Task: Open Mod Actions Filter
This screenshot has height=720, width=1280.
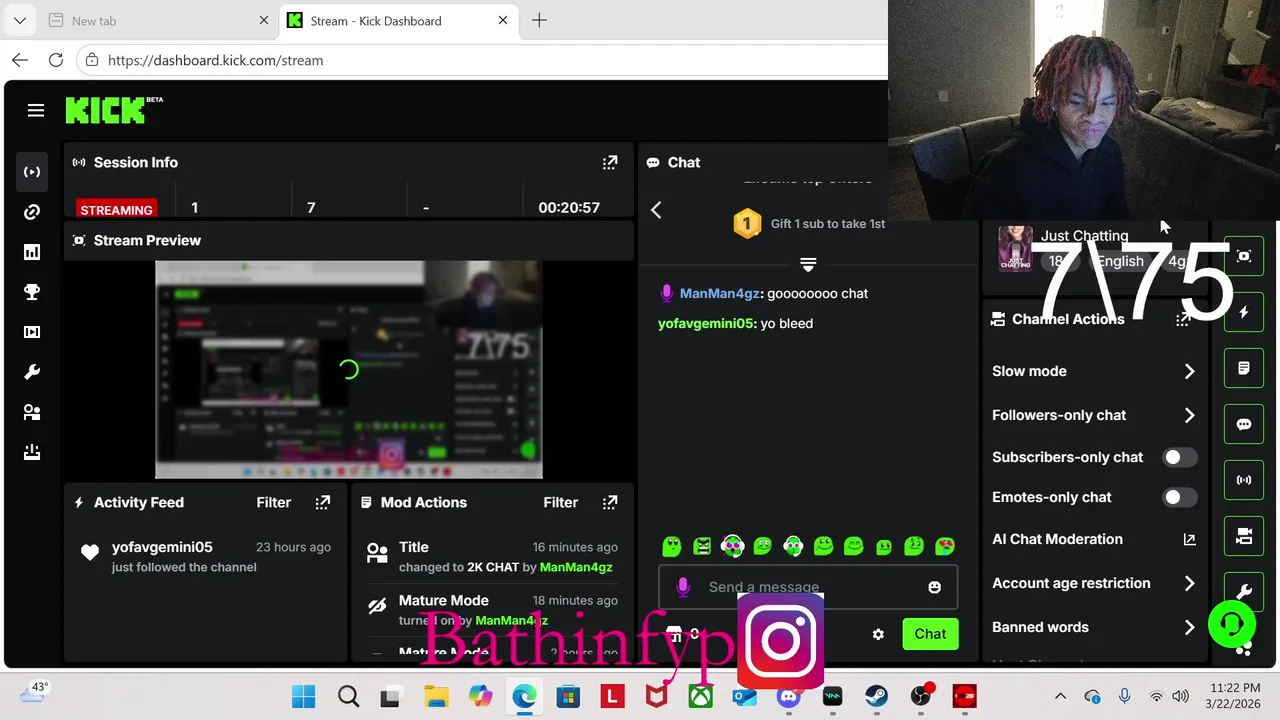Action: [560, 502]
